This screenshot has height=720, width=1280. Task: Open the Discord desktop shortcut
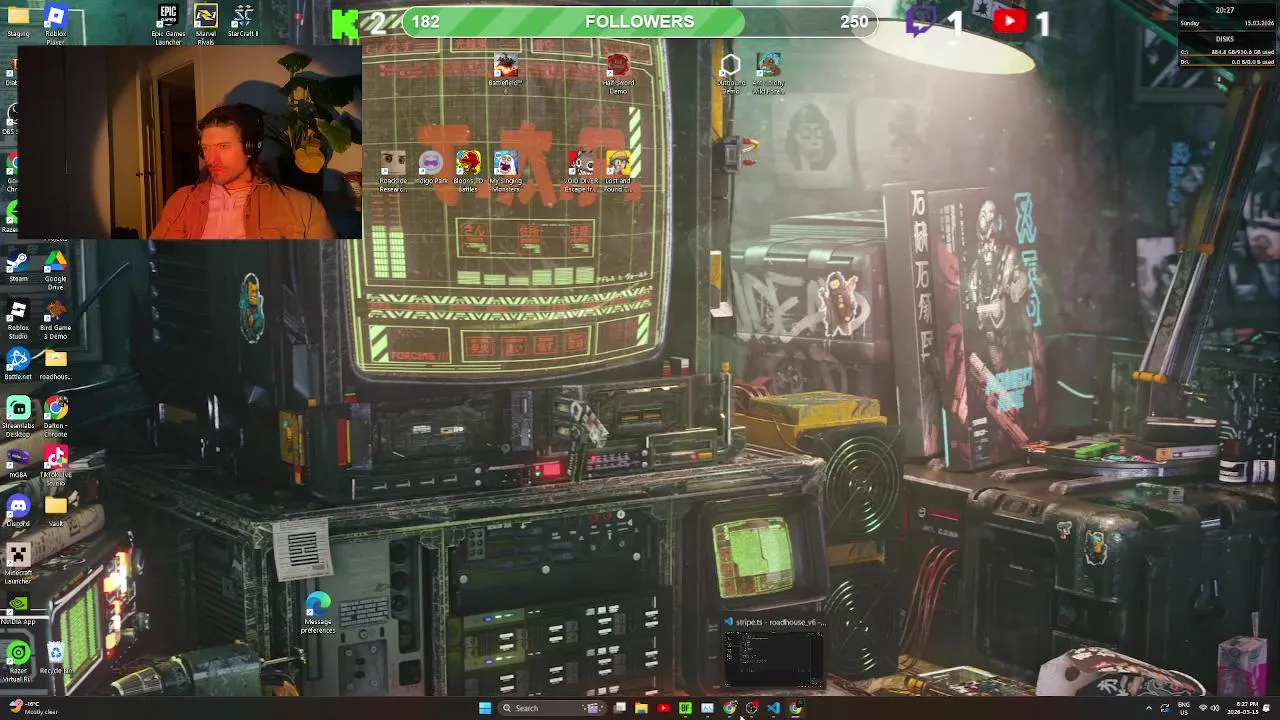(18, 511)
